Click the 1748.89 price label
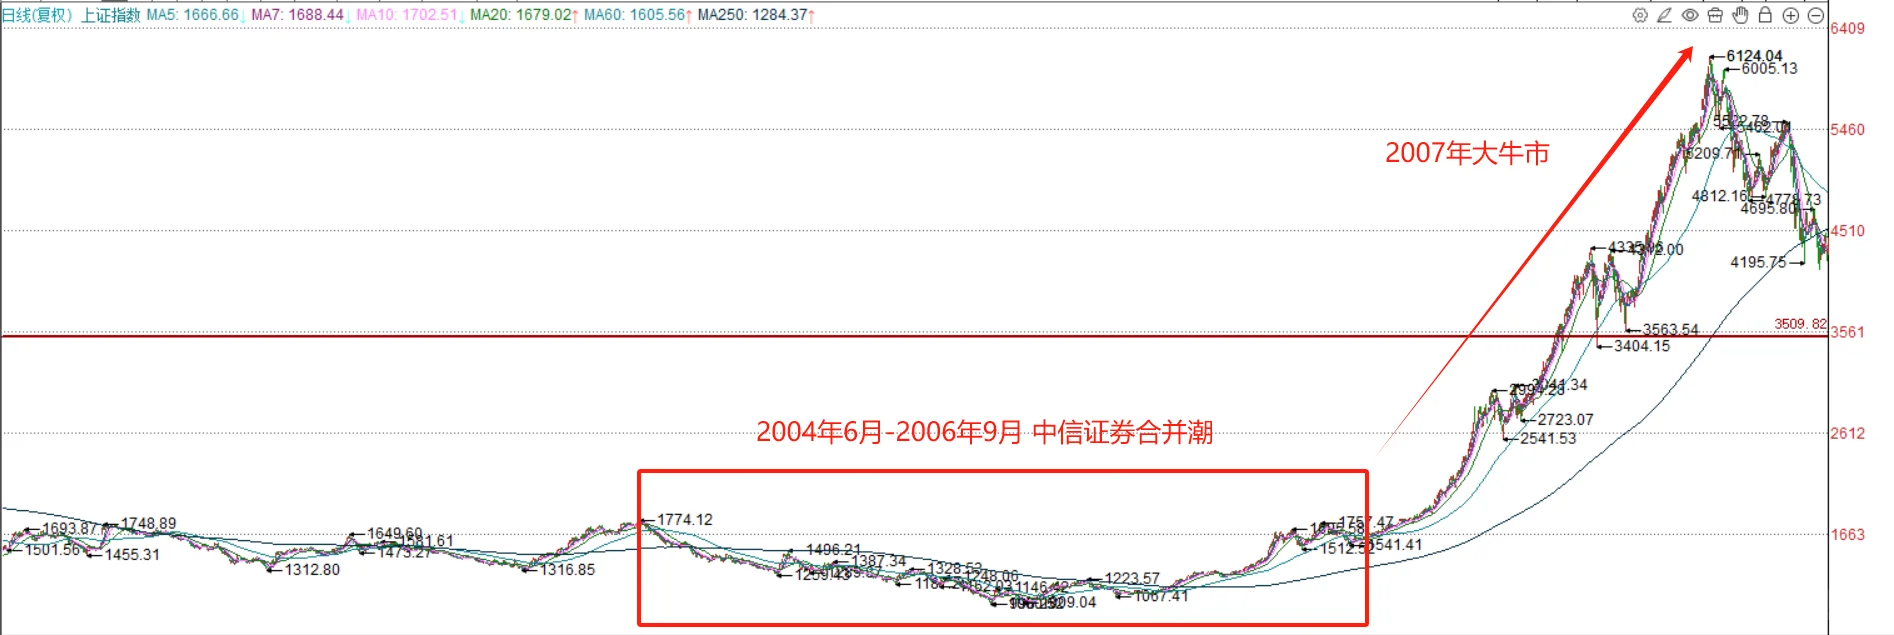The image size is (1894, 635). click(148, 524)
